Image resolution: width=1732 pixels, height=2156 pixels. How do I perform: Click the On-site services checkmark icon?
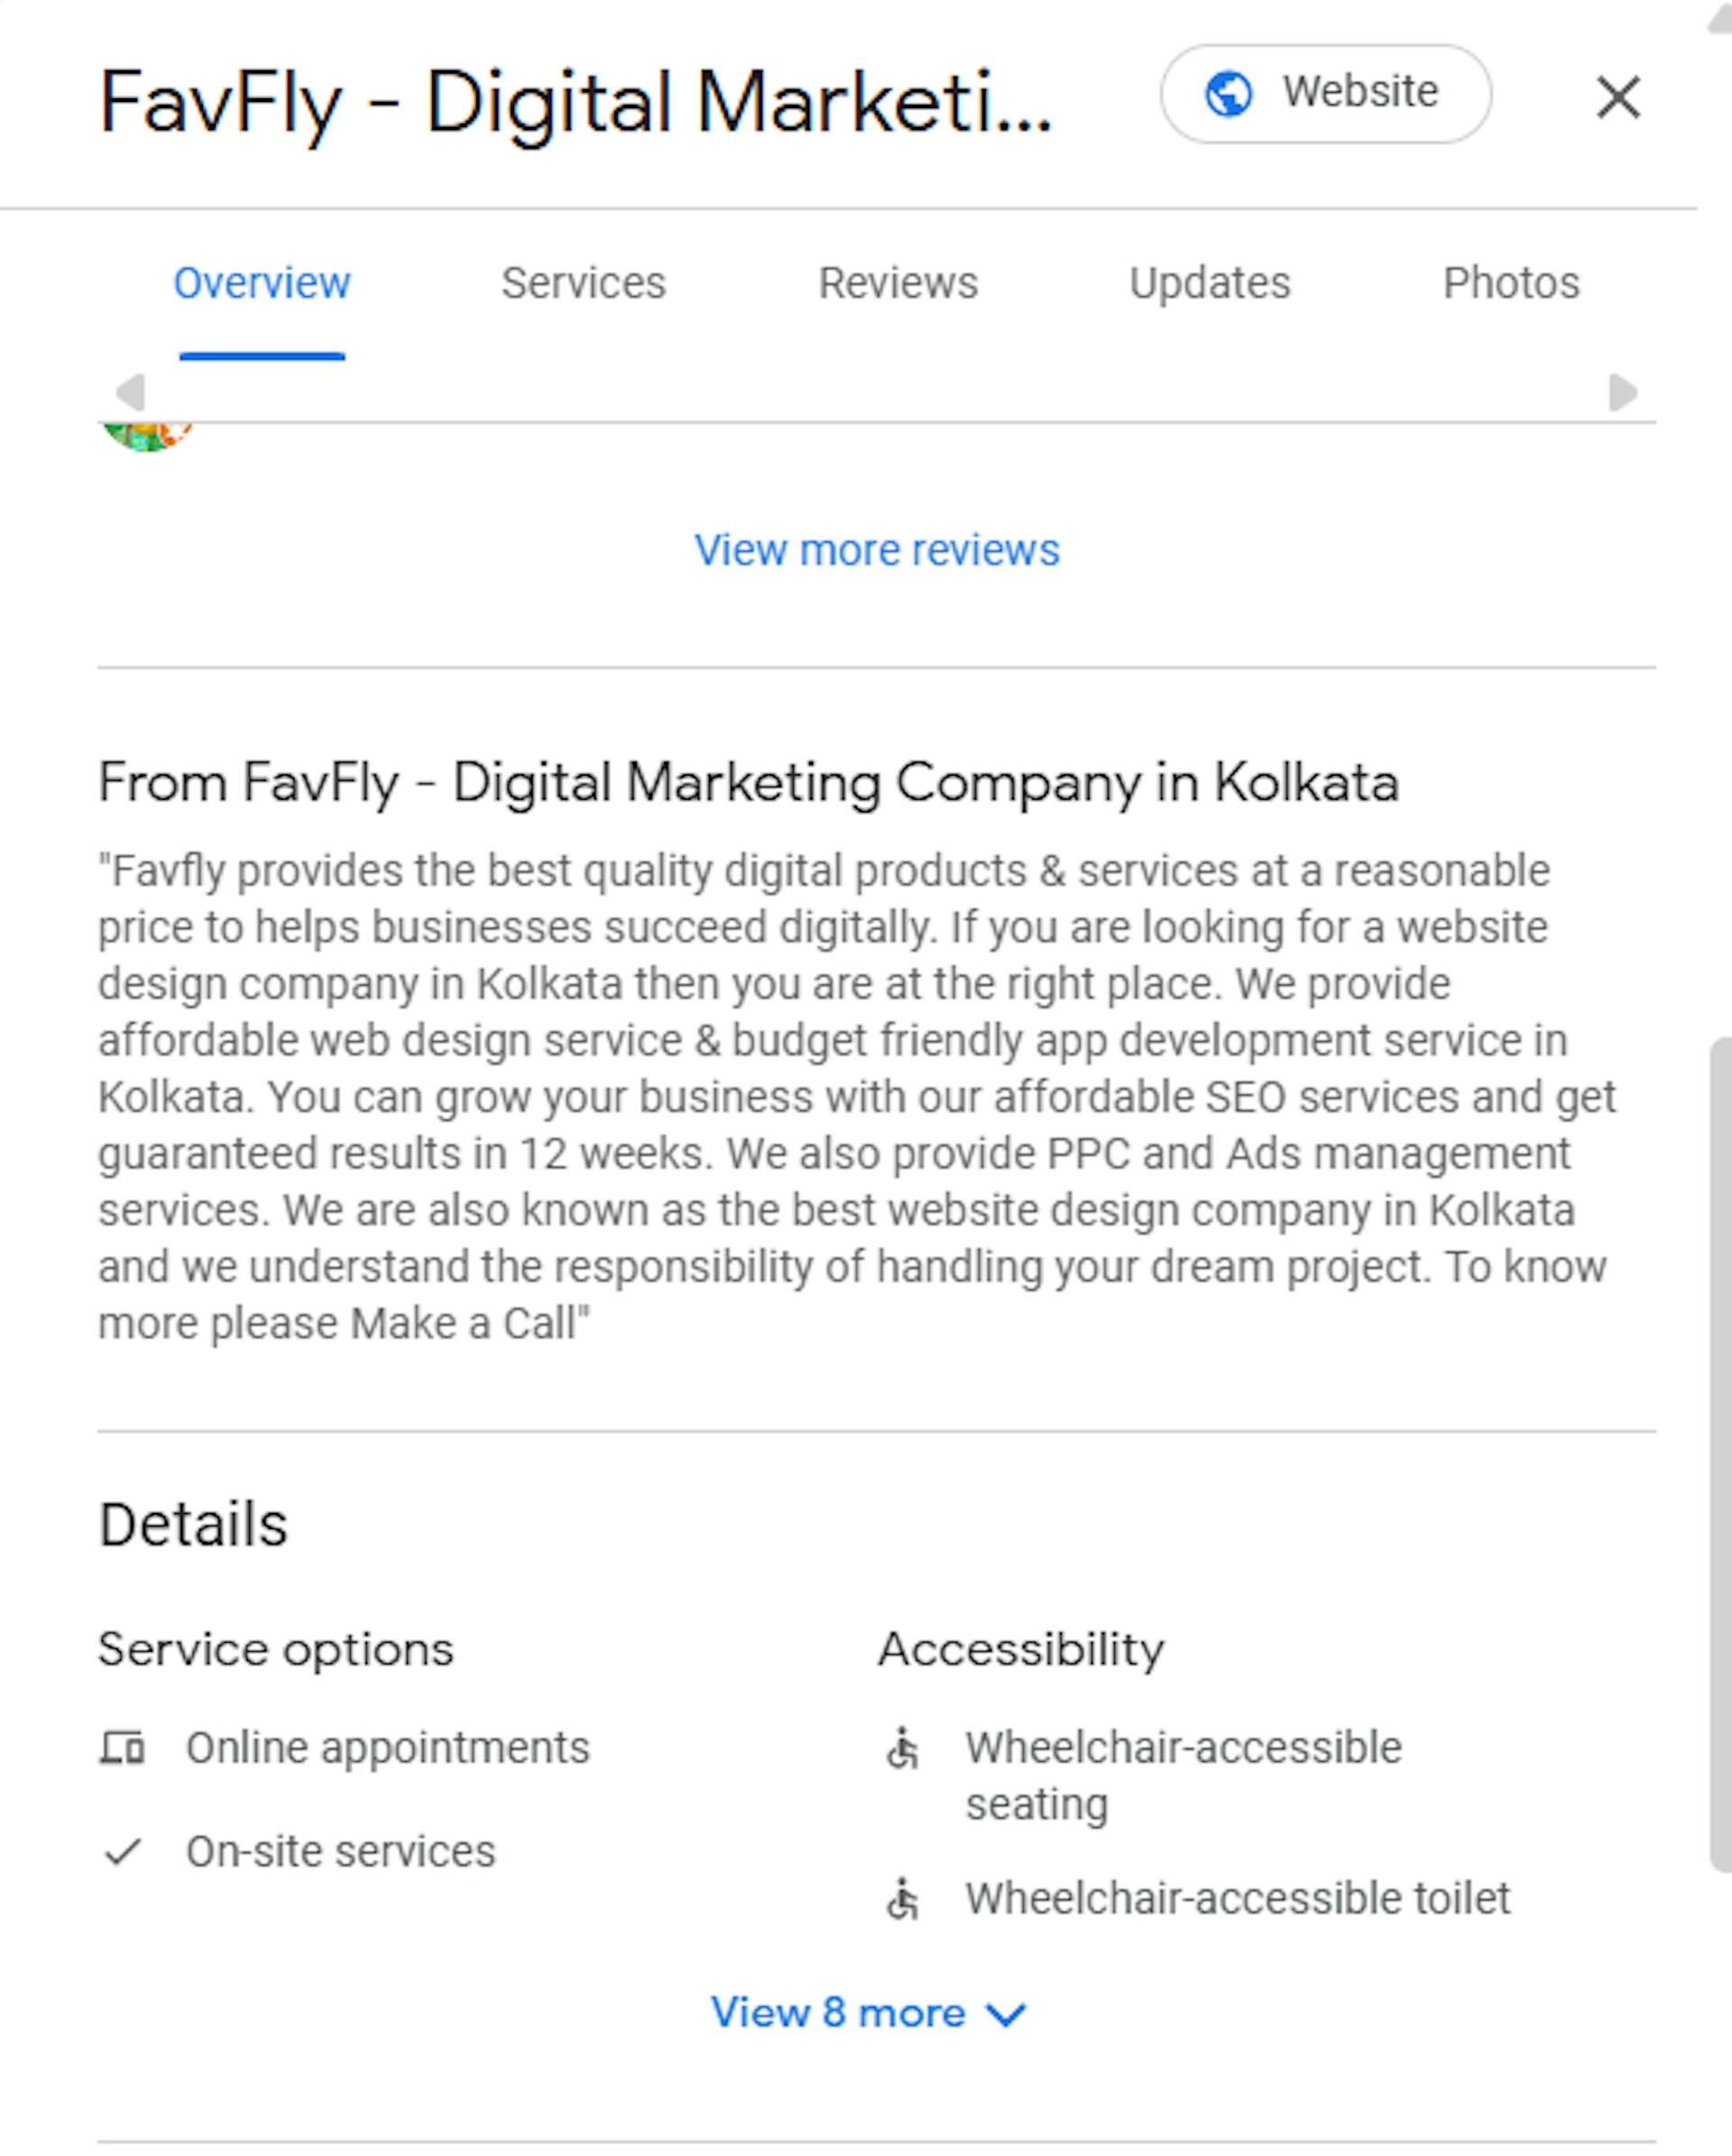coord(122,1852)
